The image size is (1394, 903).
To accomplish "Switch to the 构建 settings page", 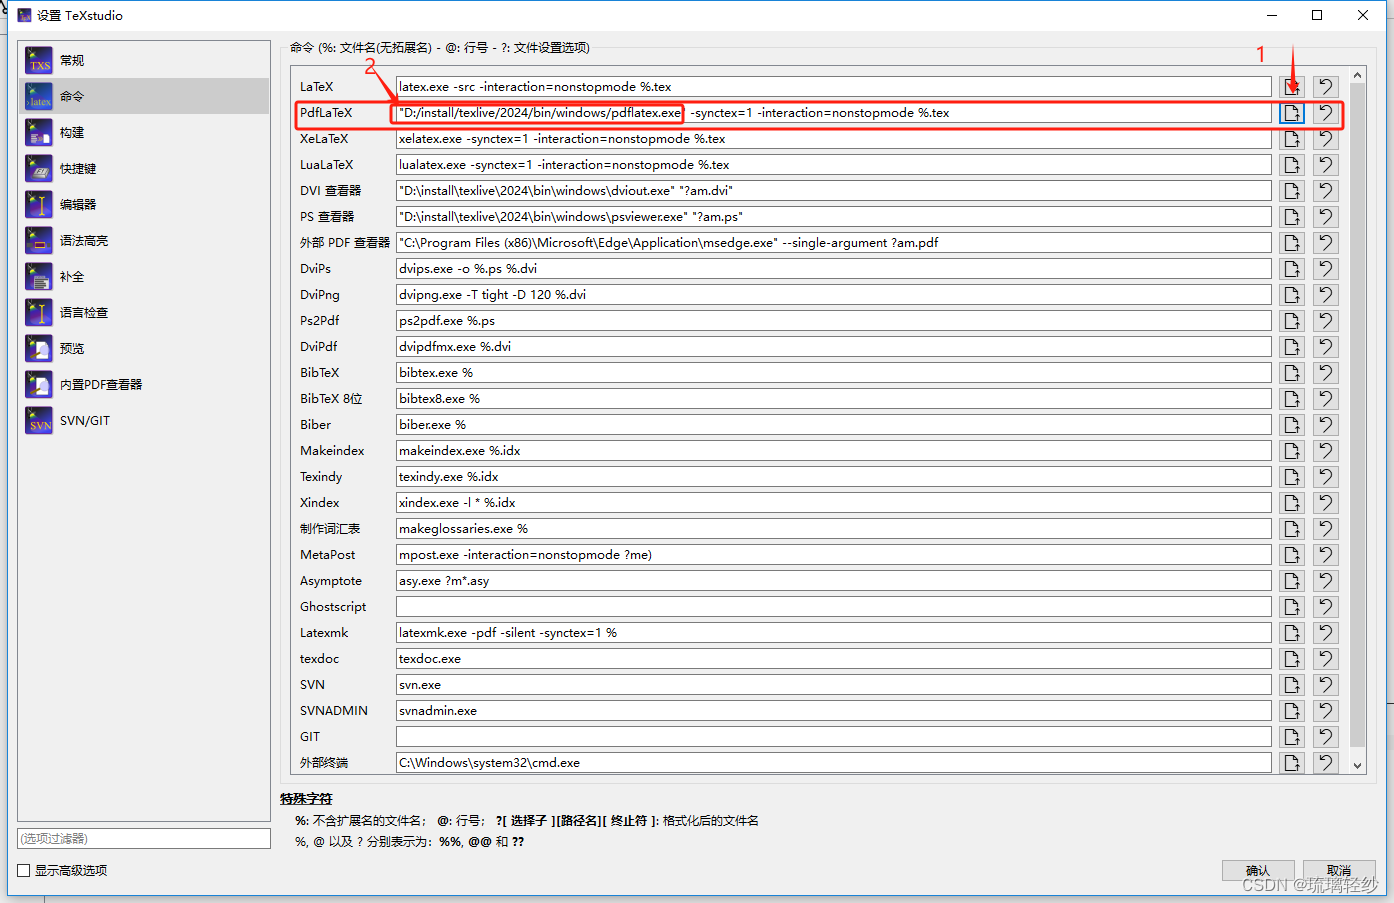I will (x=145, y=132).
